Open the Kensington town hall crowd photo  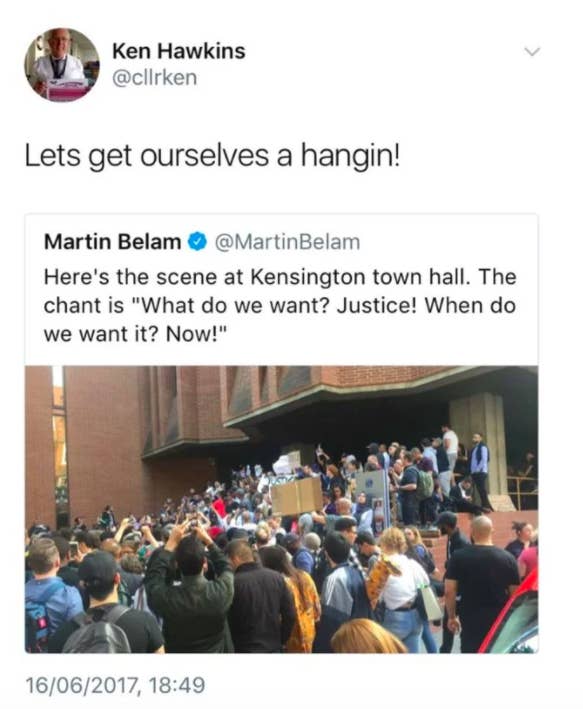point(281,509)
